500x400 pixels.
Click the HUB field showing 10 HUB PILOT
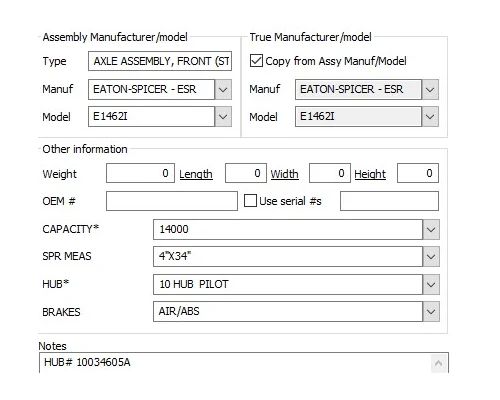(x=288, y=284)
